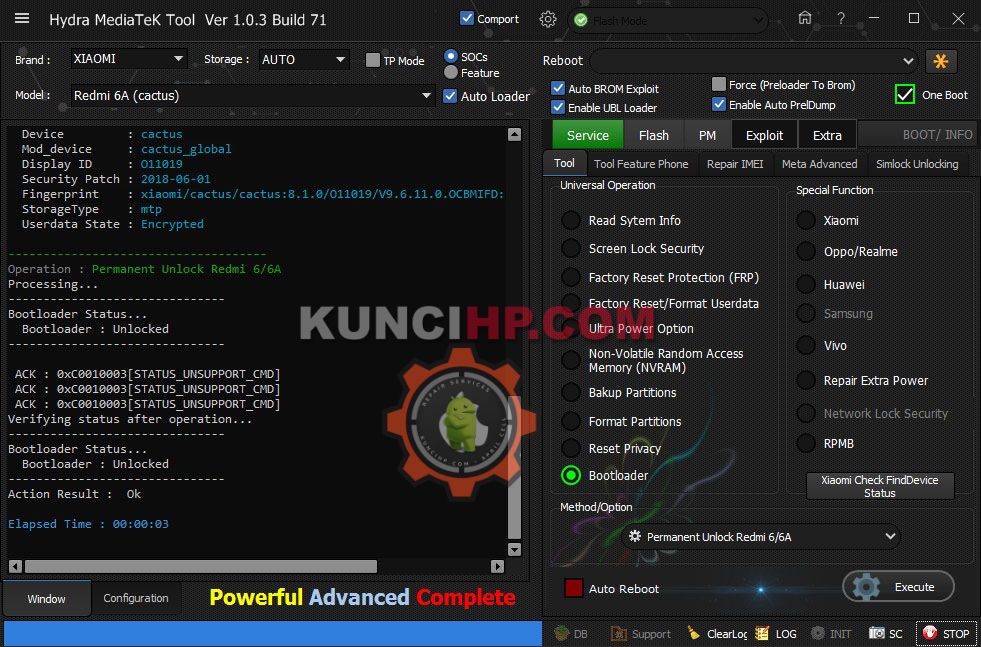Click the INIT status bar button
981x647 pixels.
click(x=831, y=634)
